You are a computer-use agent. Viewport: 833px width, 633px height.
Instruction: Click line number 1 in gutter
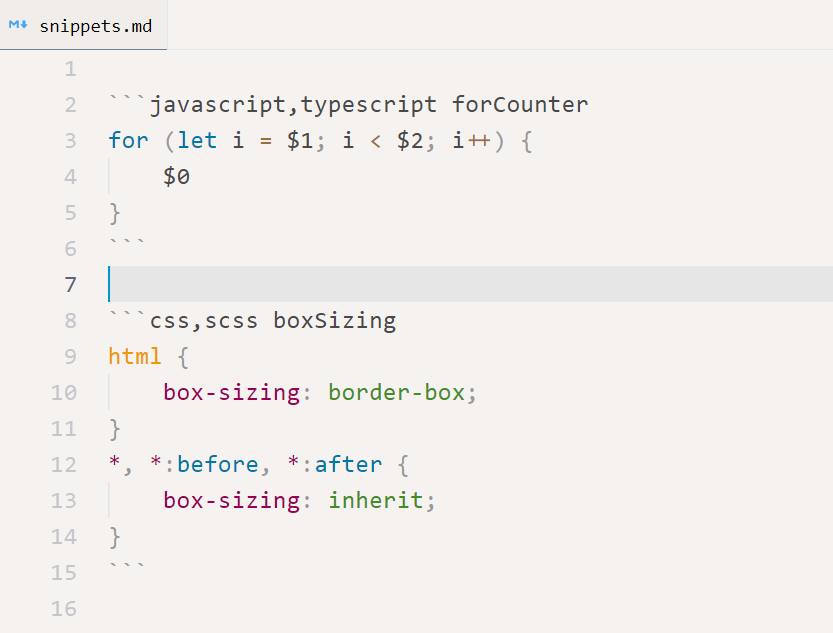pos(71,69)
